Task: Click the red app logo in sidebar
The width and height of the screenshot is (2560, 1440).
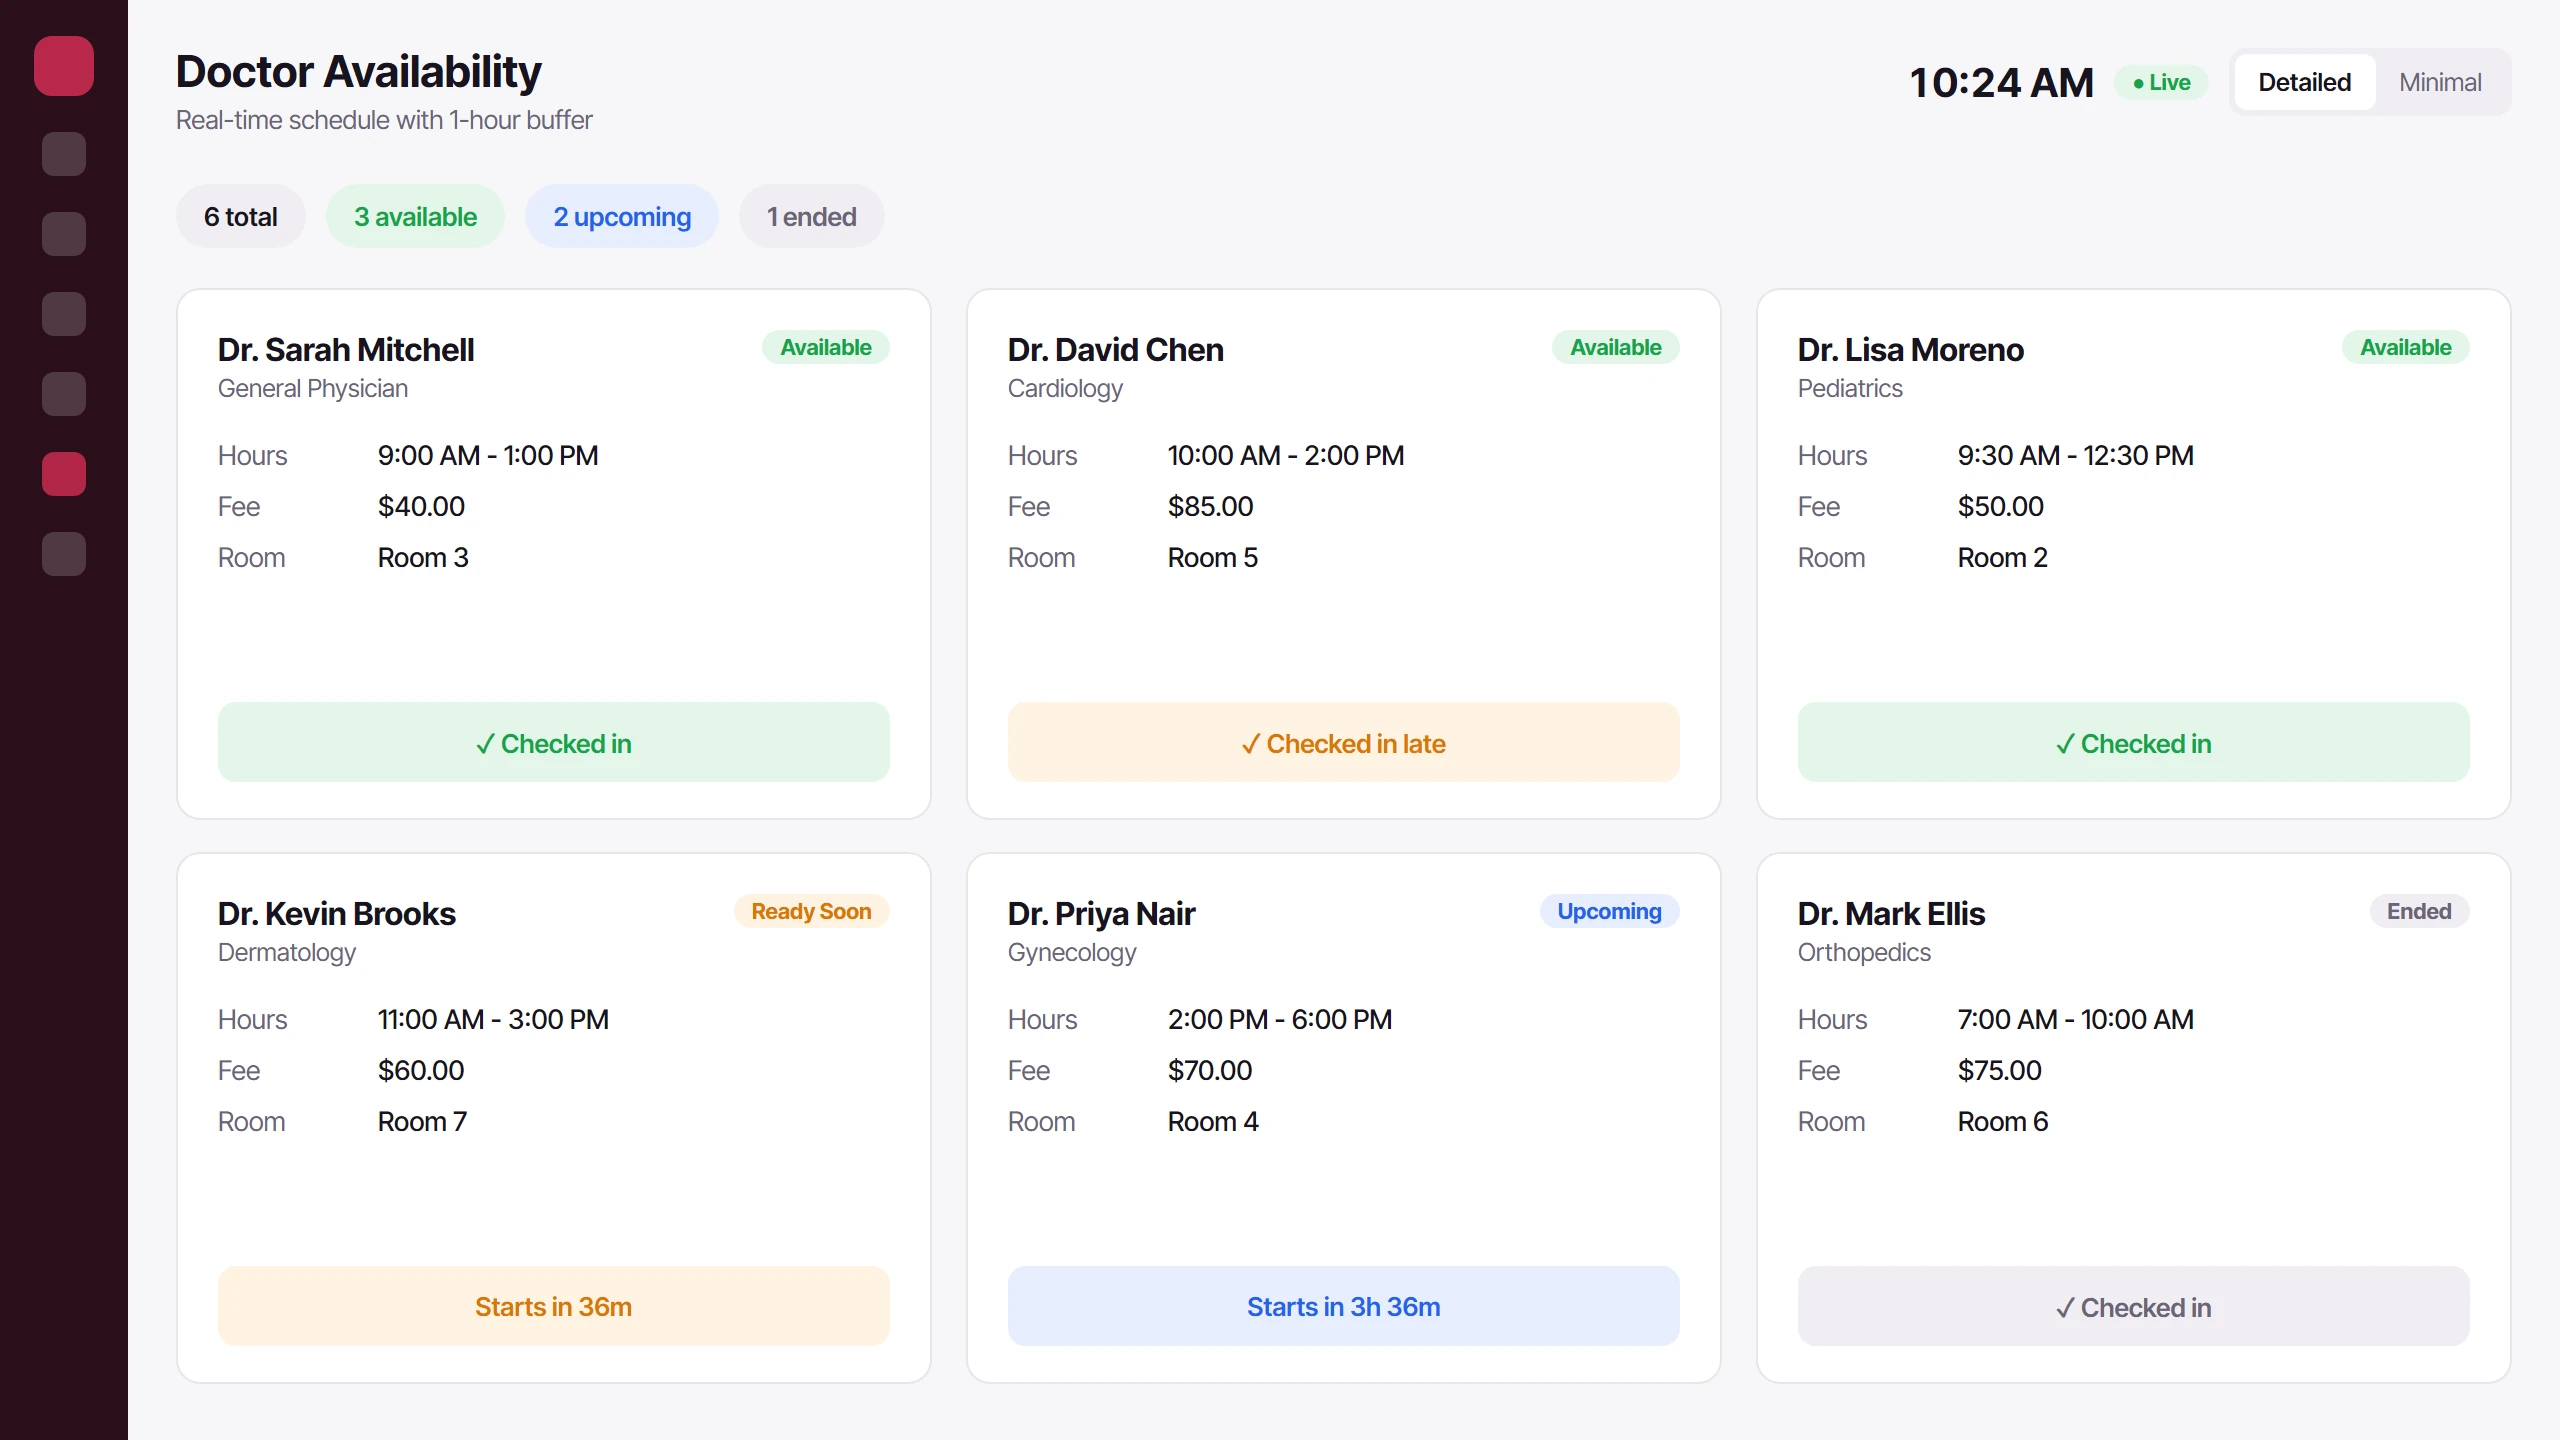Action: click(x=64, y=66)
